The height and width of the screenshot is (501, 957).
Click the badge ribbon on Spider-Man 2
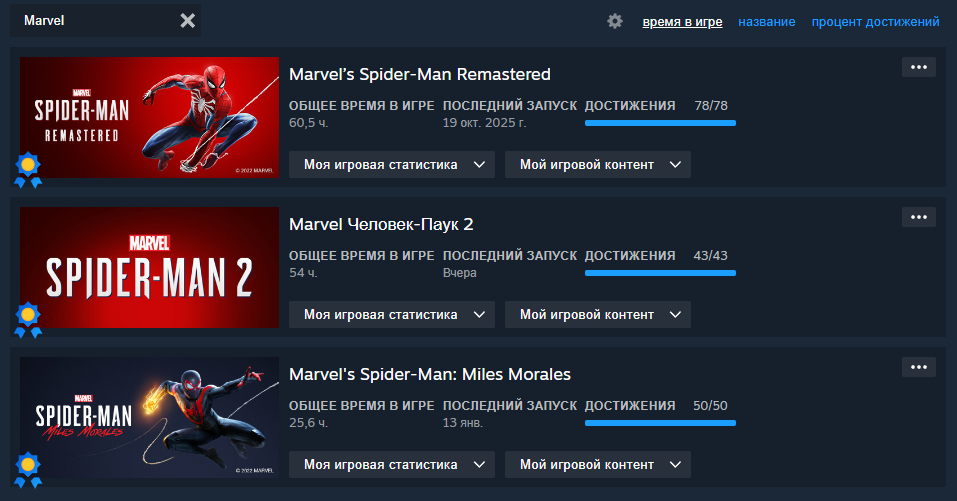(28, 319)
